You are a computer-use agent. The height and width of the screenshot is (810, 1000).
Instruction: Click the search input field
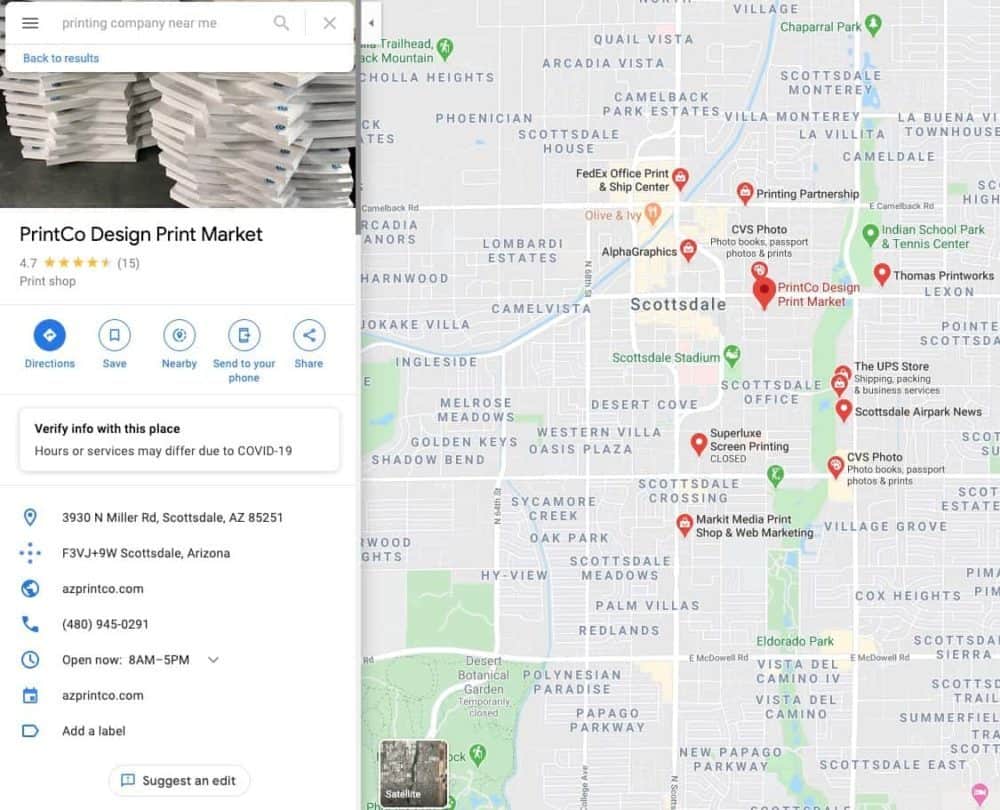coord(160,23)
